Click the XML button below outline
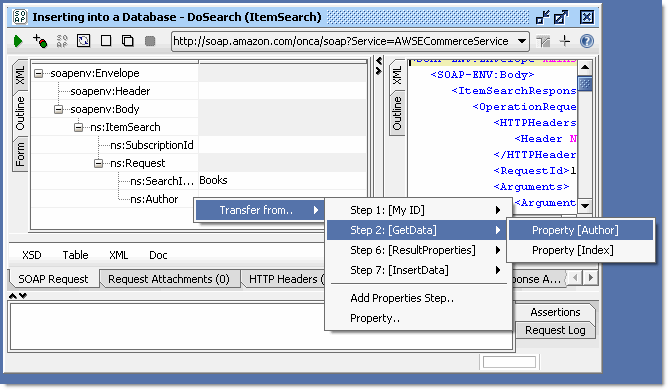This screenshot has height=390, width=668. pyautogui.click(x=118, y=255)
